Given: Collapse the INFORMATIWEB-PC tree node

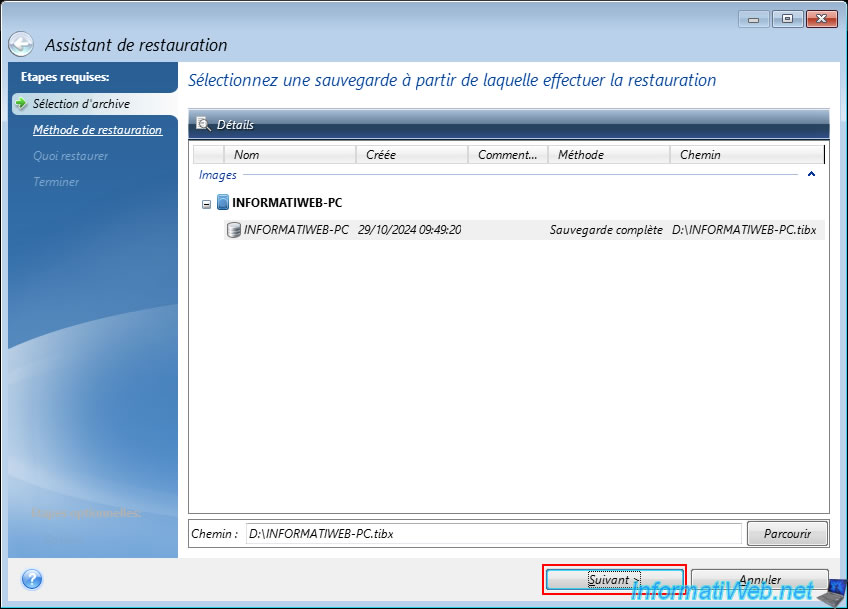Looking at the screenshot, I should [x=206, y=203].
